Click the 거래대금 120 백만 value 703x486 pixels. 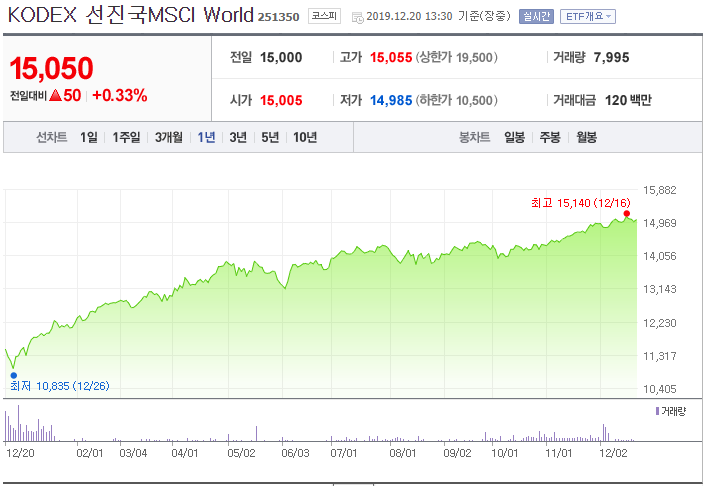coord(628,100)
